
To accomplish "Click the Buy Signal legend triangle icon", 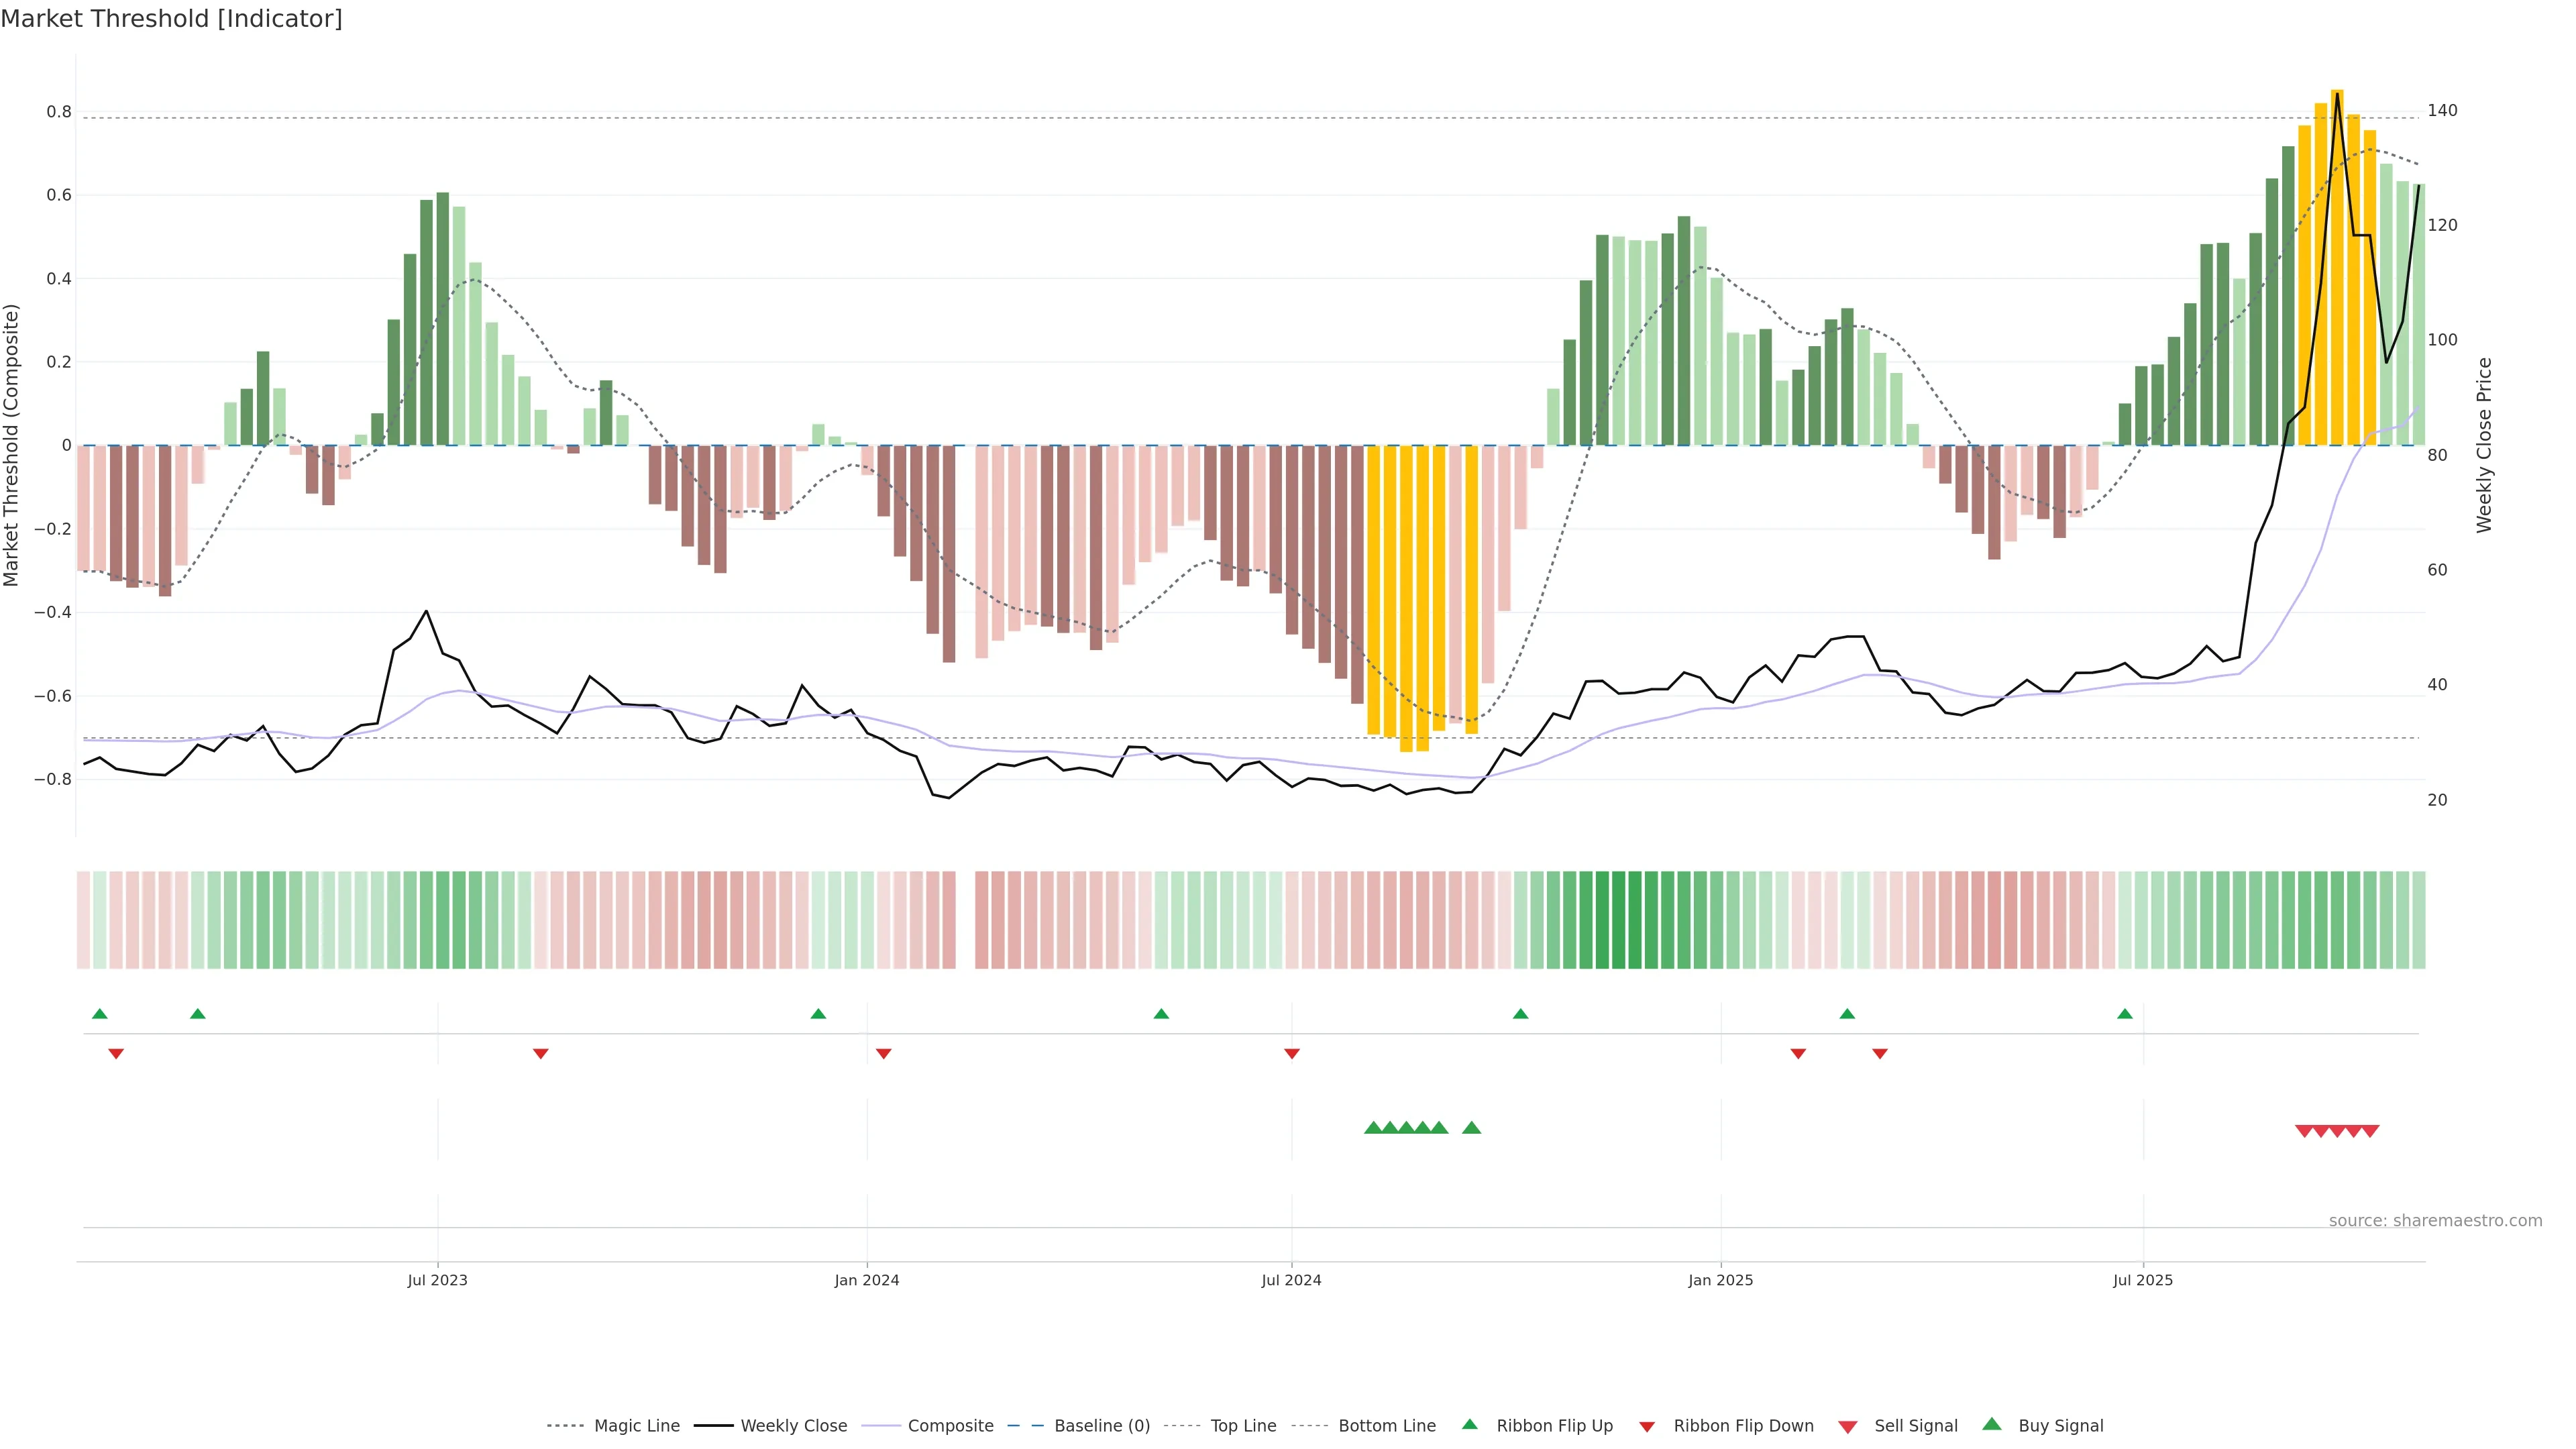I will point(1991,1424).
